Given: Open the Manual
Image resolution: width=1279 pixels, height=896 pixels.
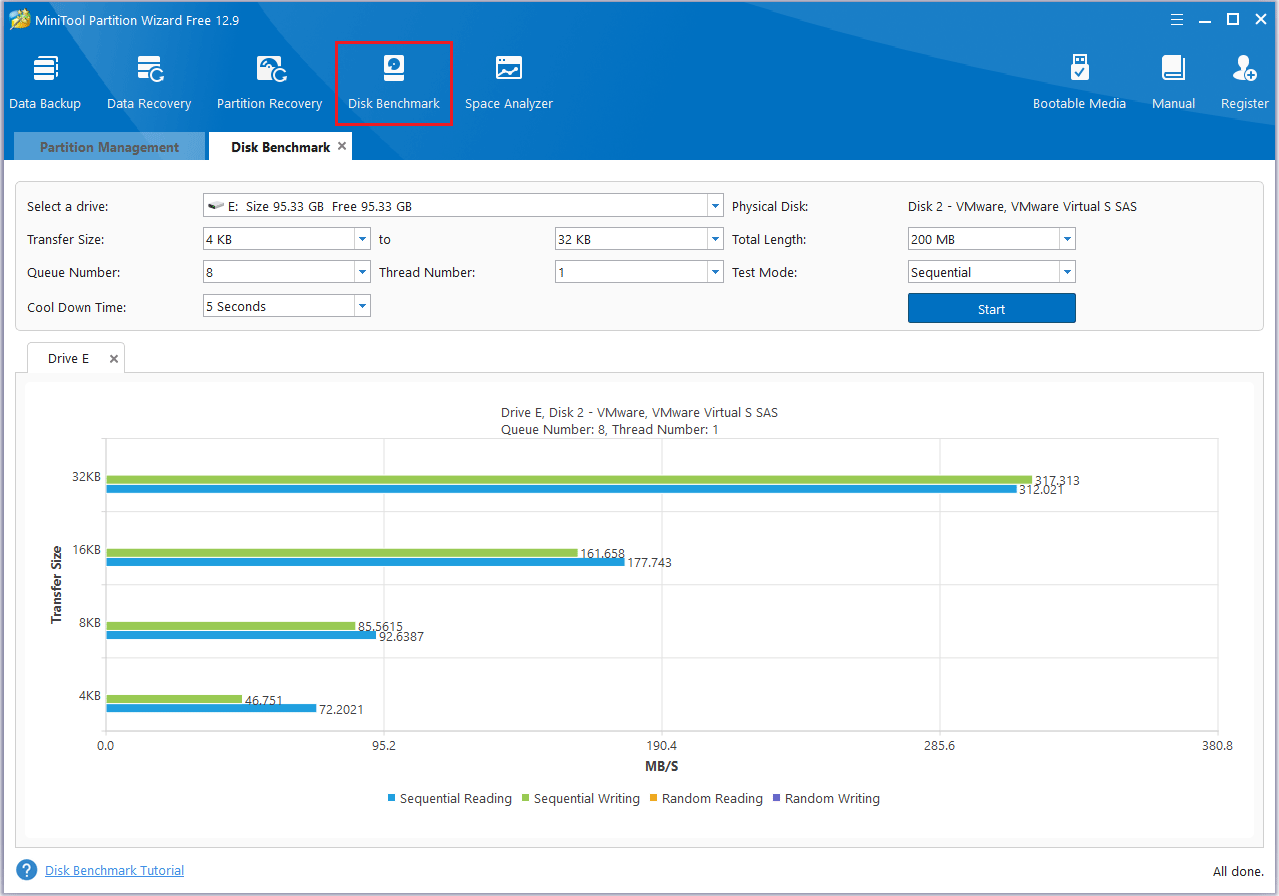Looking at the screenshot, I should tap(1172, 78).
